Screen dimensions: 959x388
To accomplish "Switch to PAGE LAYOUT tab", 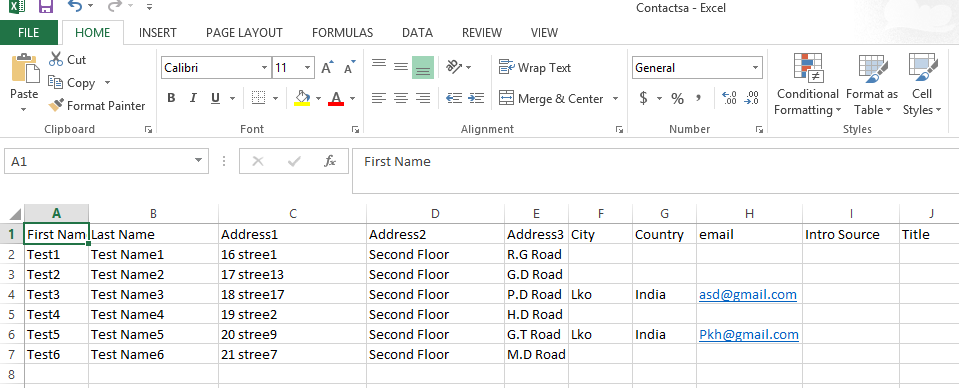I will tap(244, 33).
